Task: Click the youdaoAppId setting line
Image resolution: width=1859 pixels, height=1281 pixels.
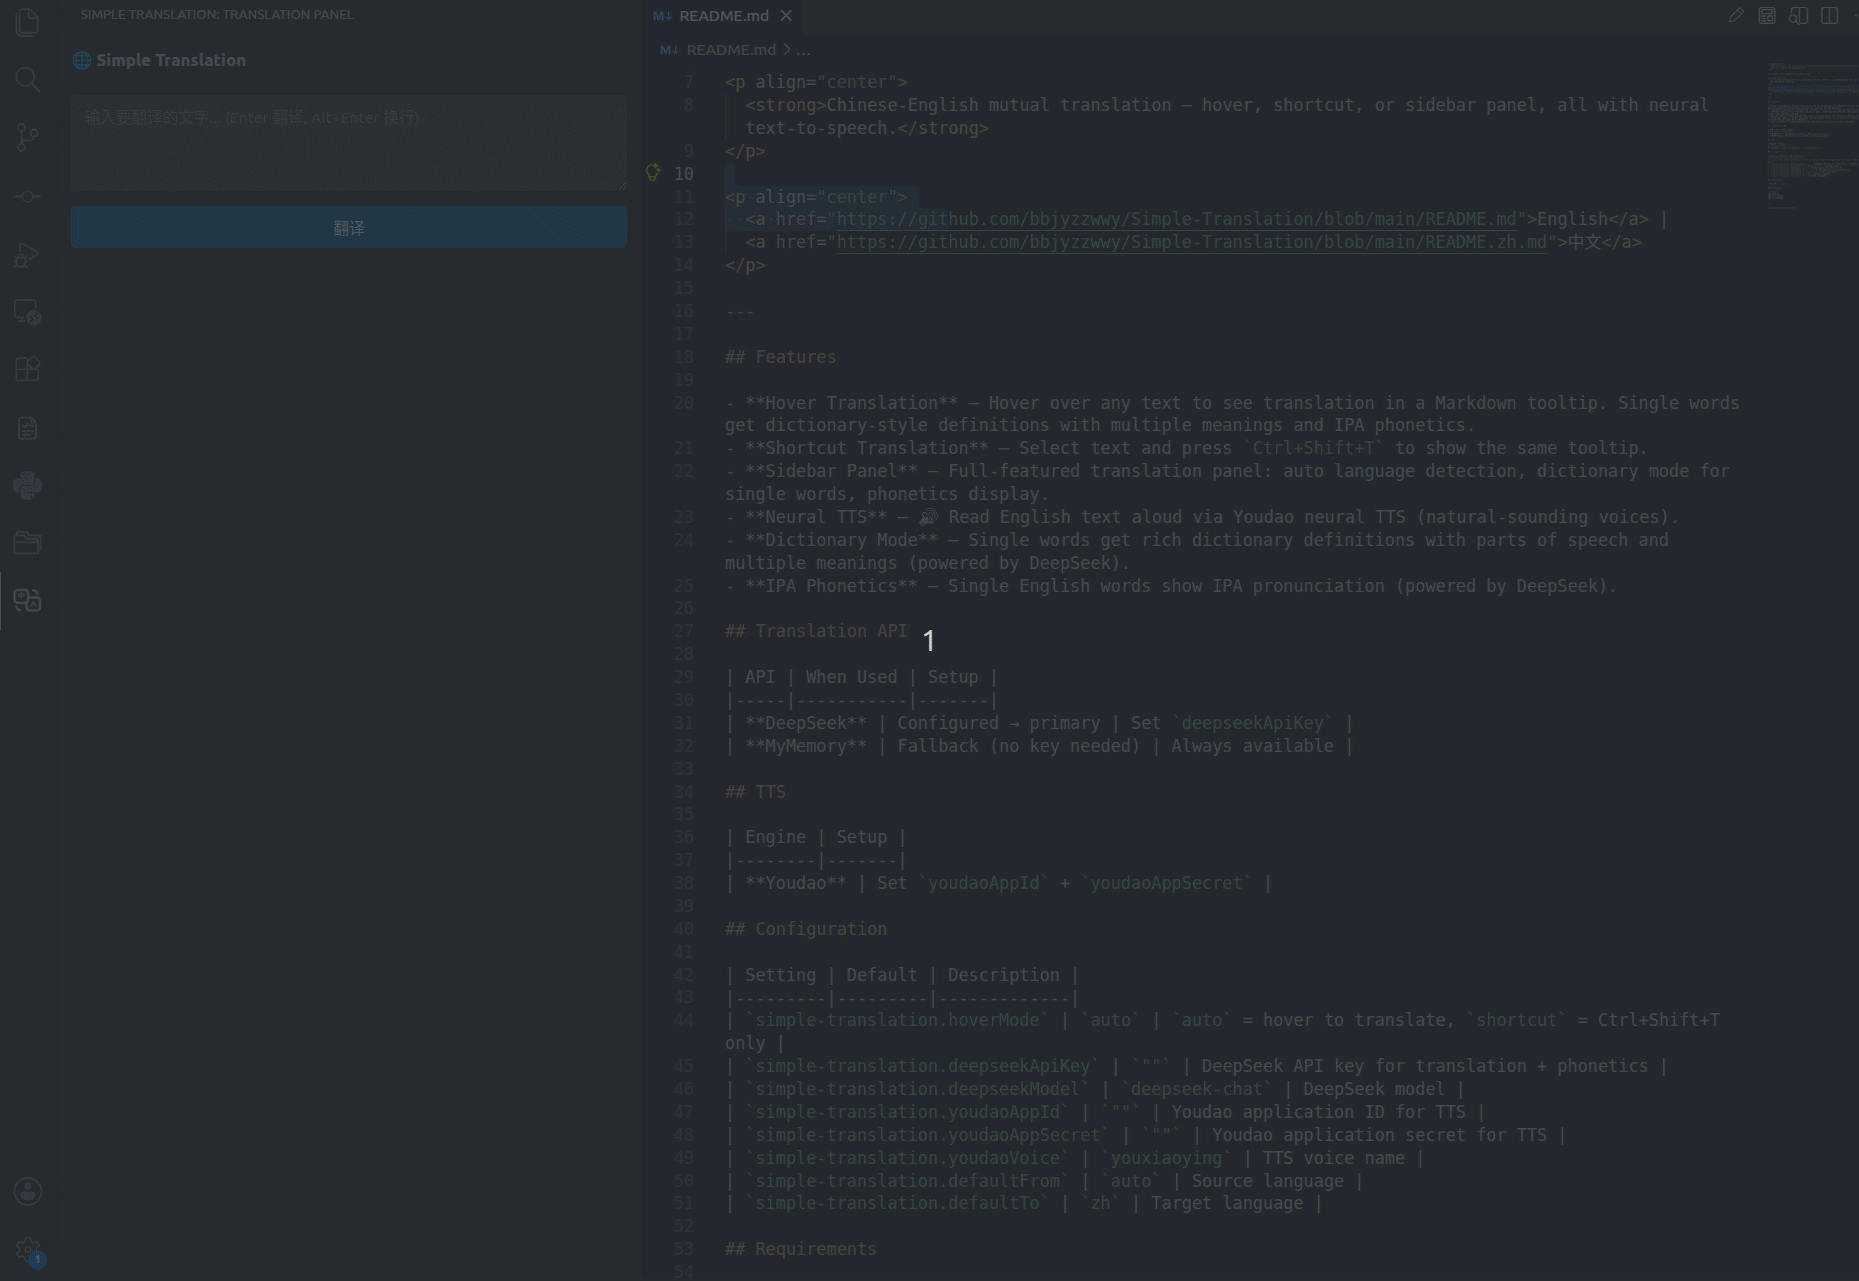Action: pos(1105,1112)
